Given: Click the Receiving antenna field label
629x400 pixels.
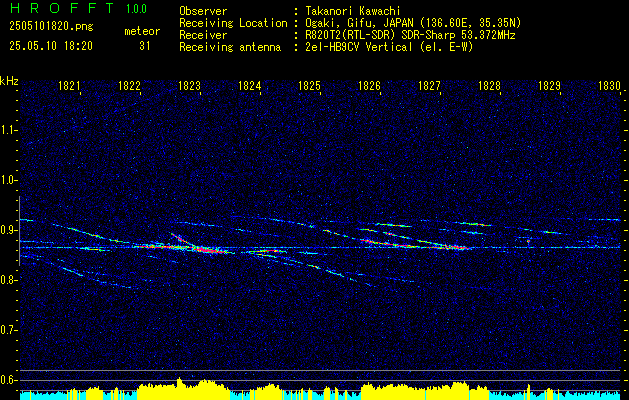Looking at the screenshot, I should click(x=230, y=47).
